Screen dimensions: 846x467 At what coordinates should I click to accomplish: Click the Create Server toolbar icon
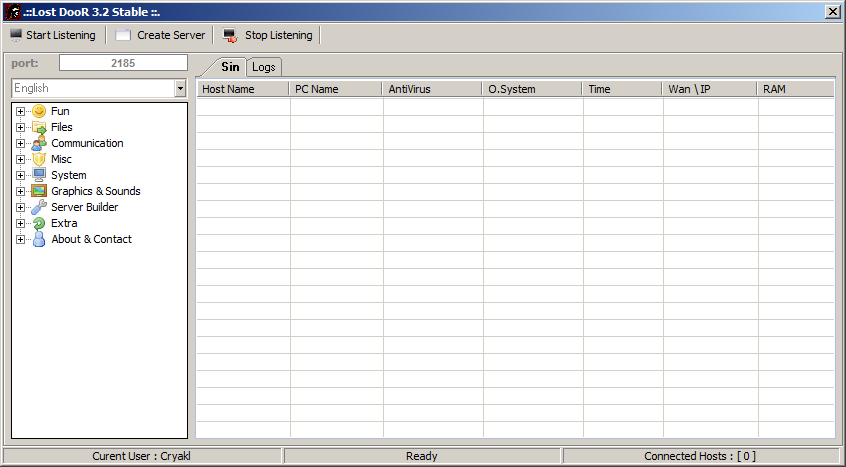(123, 35)
